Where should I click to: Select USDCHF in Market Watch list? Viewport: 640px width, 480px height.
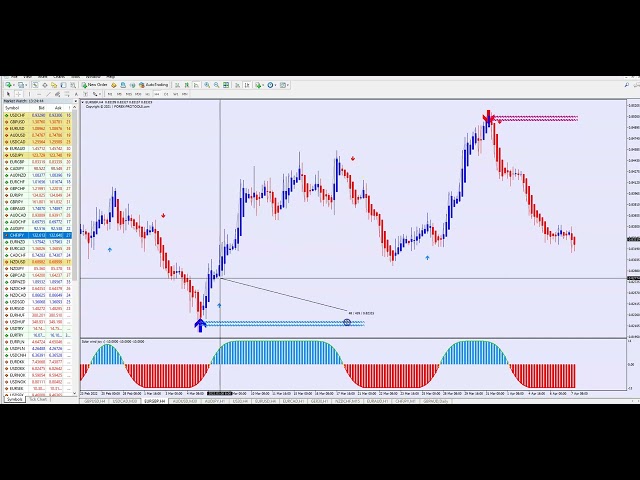[x=17, y=115]
